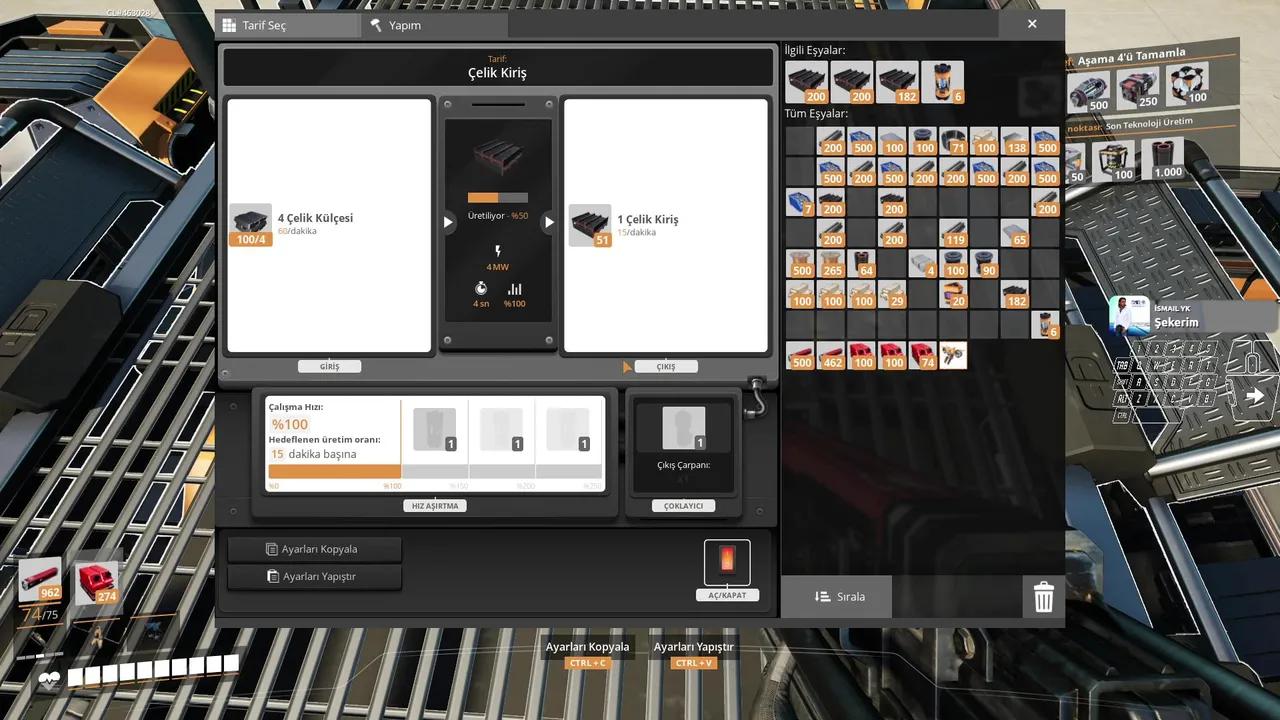The image size is (1280, 720).
Task: Click the 'Çıkış Çarpanı:' label
Action: point(684,464)
